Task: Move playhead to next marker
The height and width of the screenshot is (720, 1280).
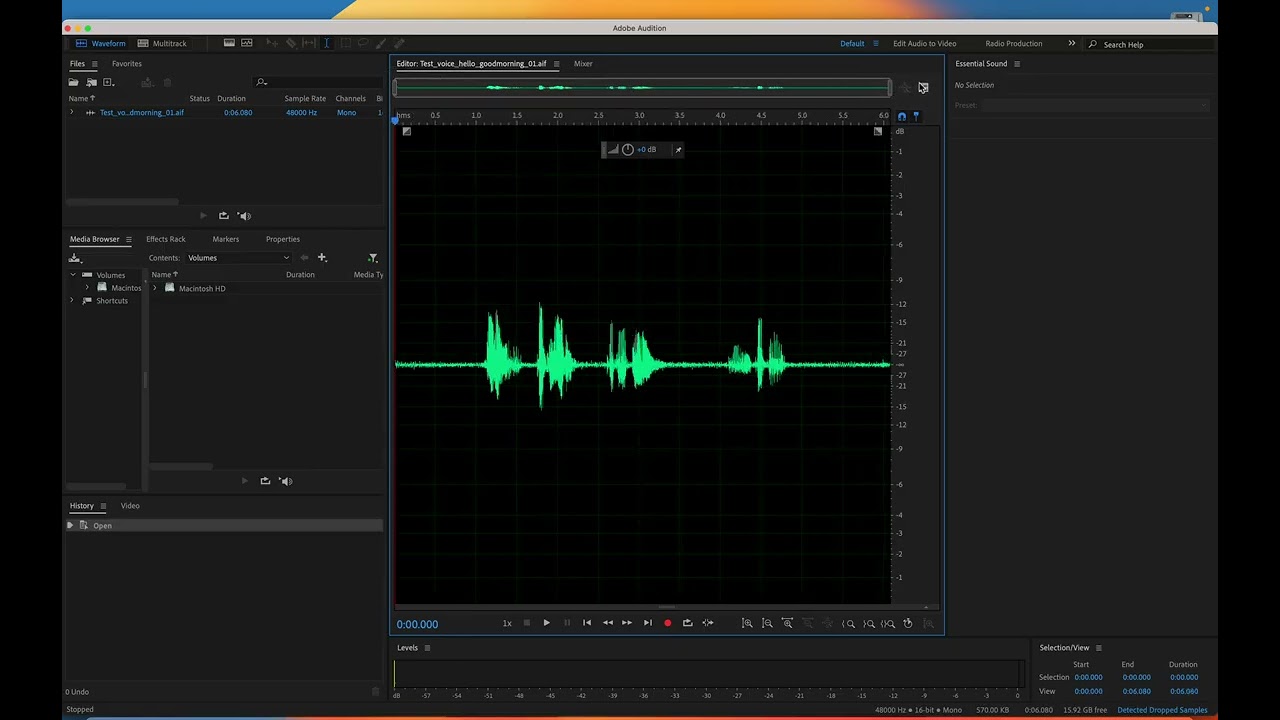Action: click(647, 623)
